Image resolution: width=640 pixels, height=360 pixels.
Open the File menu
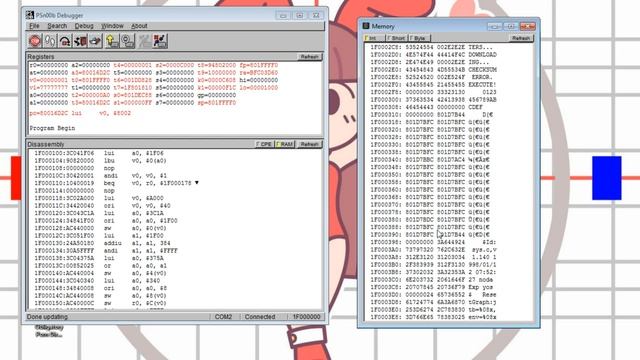(x=34, y=26)
